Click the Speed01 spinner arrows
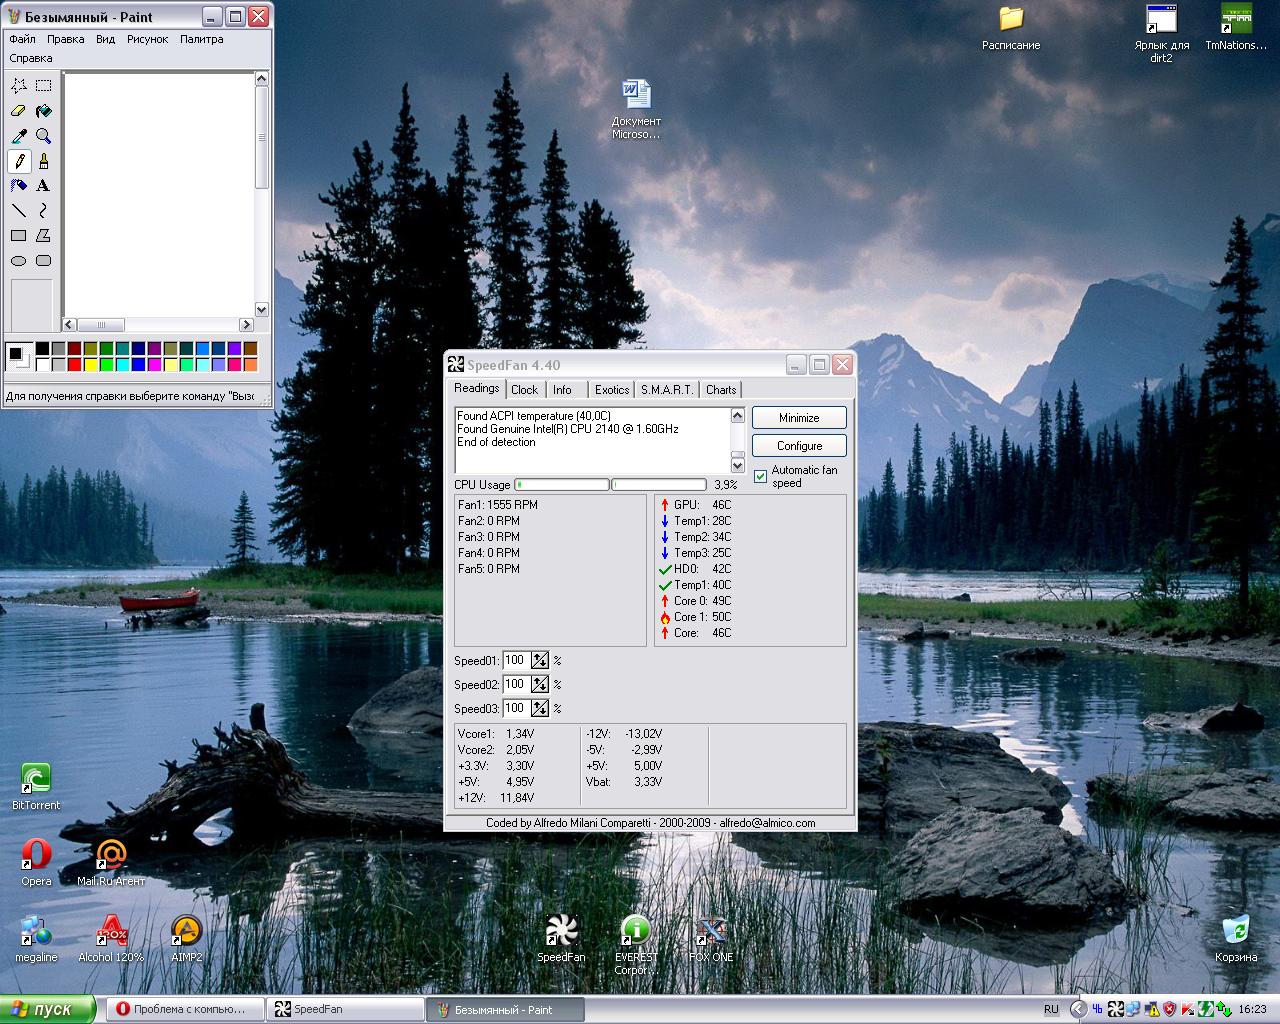 [540, 660]
